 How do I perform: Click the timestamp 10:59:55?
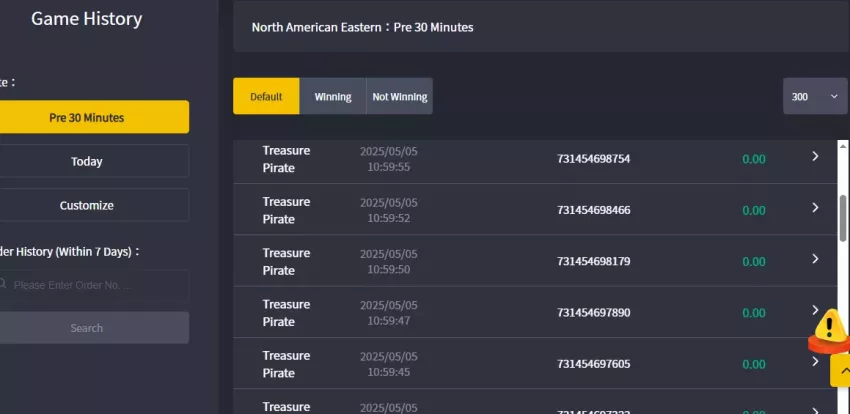pyautogui.click(x=389, y=167)
